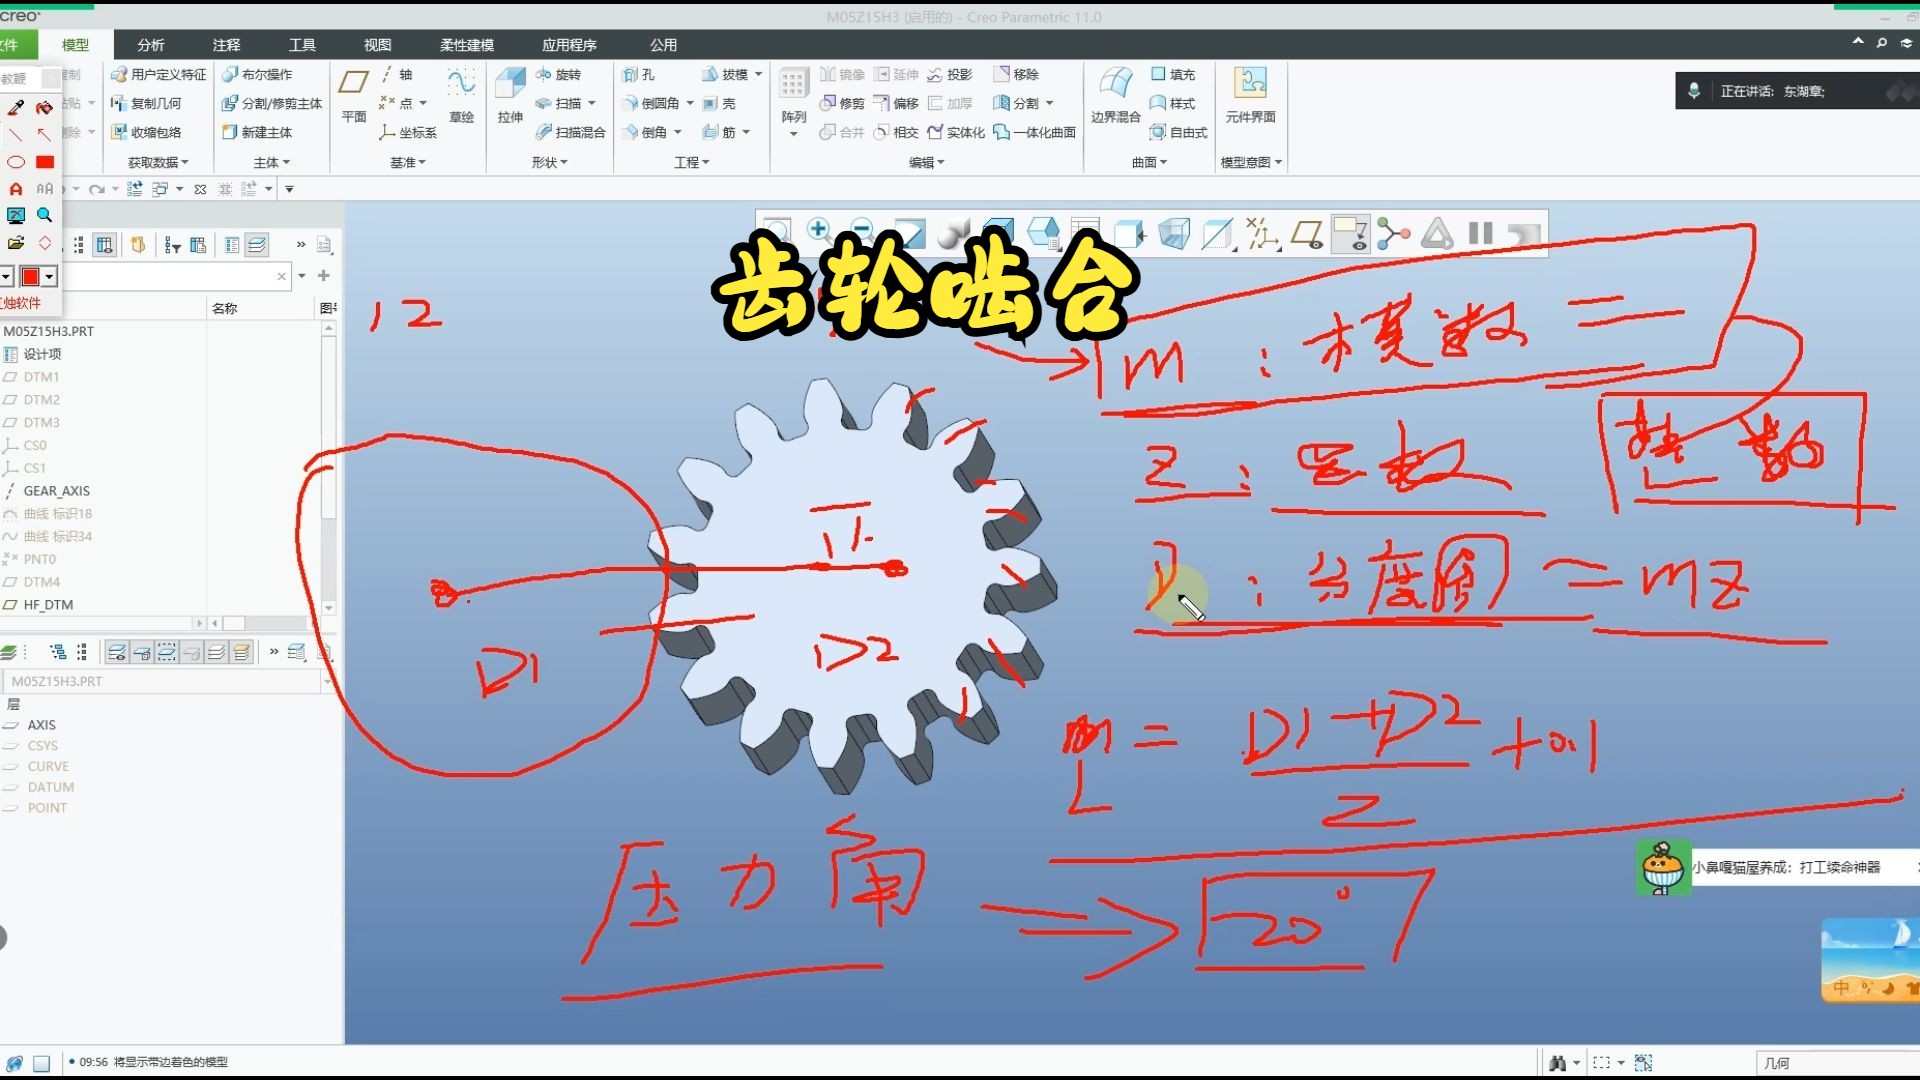Activate the Shell tool
The image size is (1920, 1080).
(727, 103)
